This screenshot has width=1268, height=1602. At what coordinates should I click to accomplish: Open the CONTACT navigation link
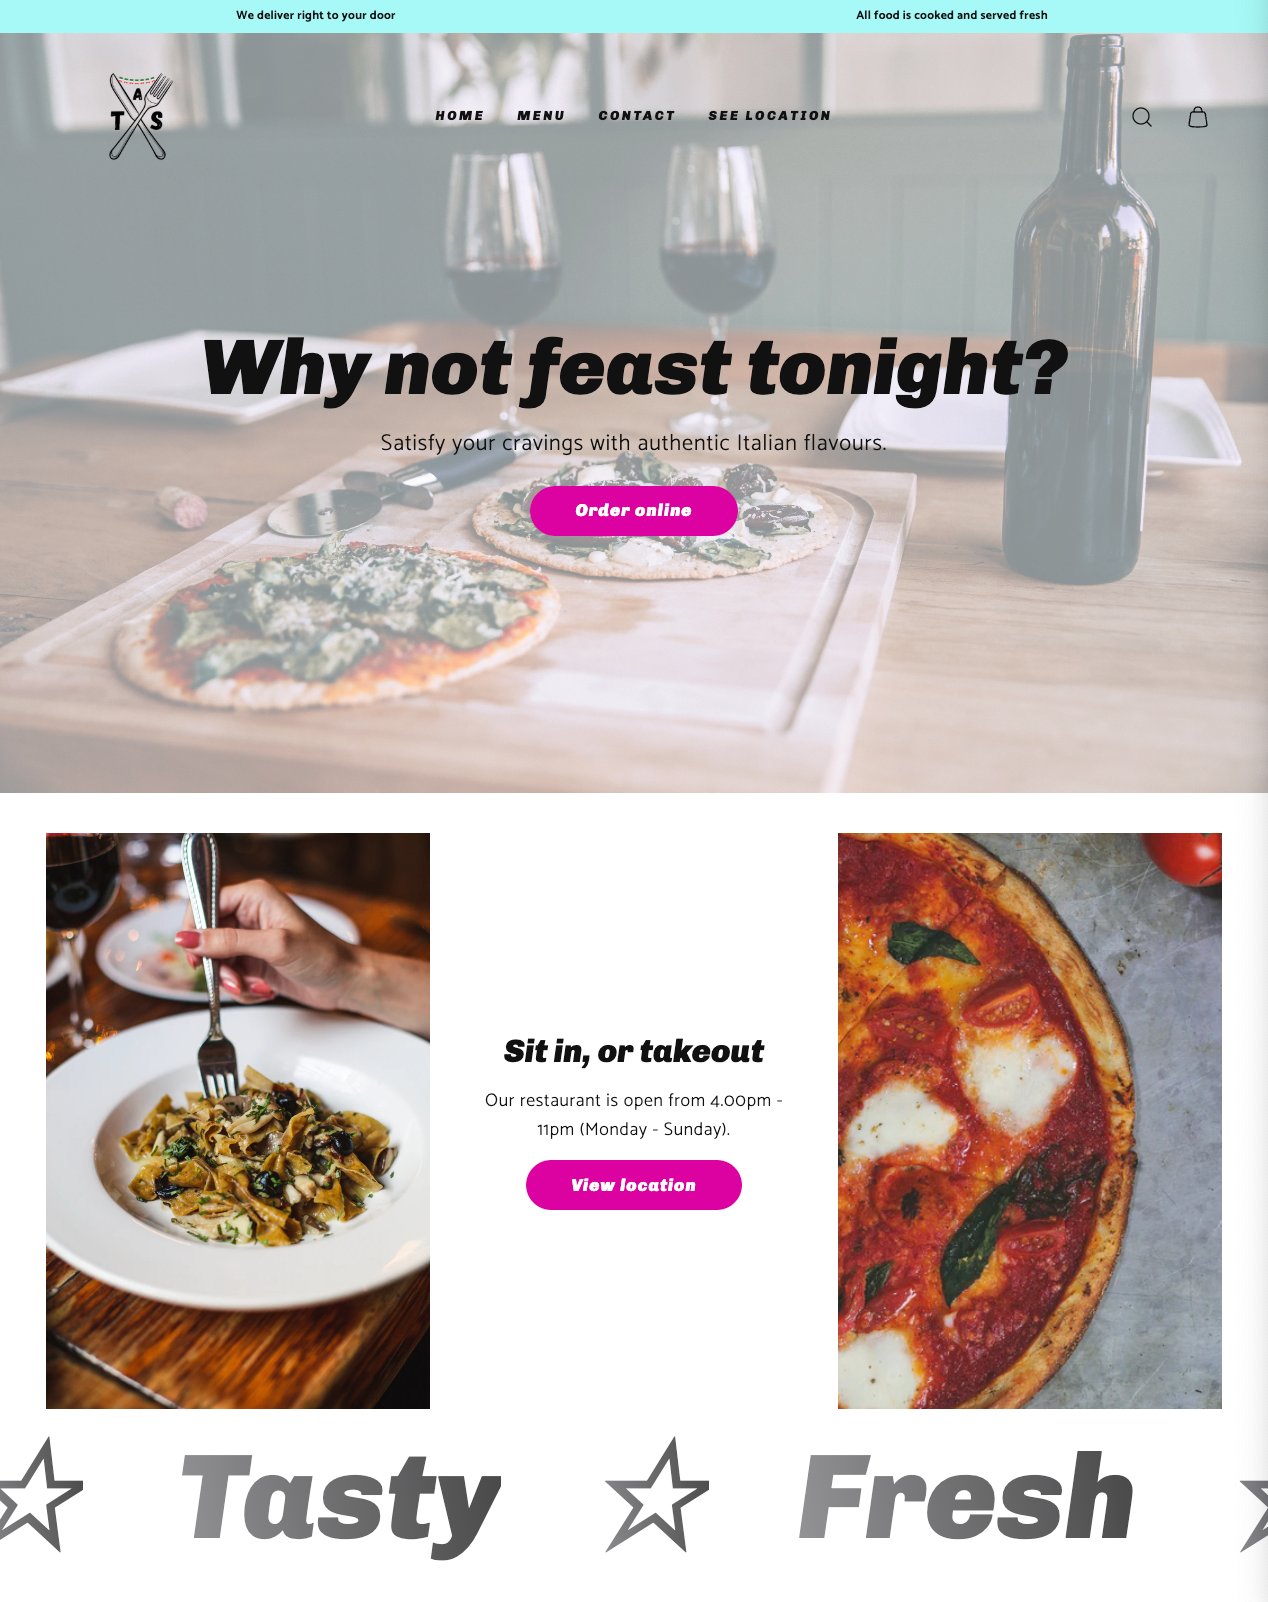point(637,116)
